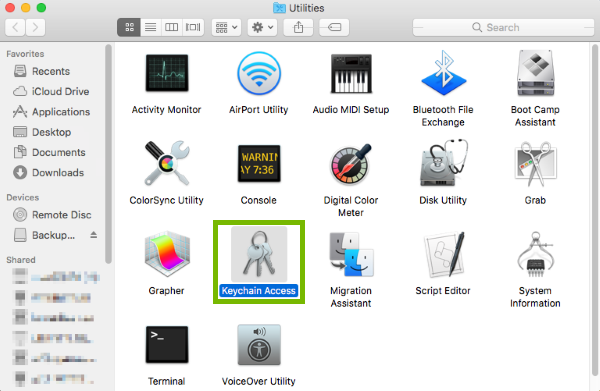Click the sidebar scrollbar

point(108,154)
